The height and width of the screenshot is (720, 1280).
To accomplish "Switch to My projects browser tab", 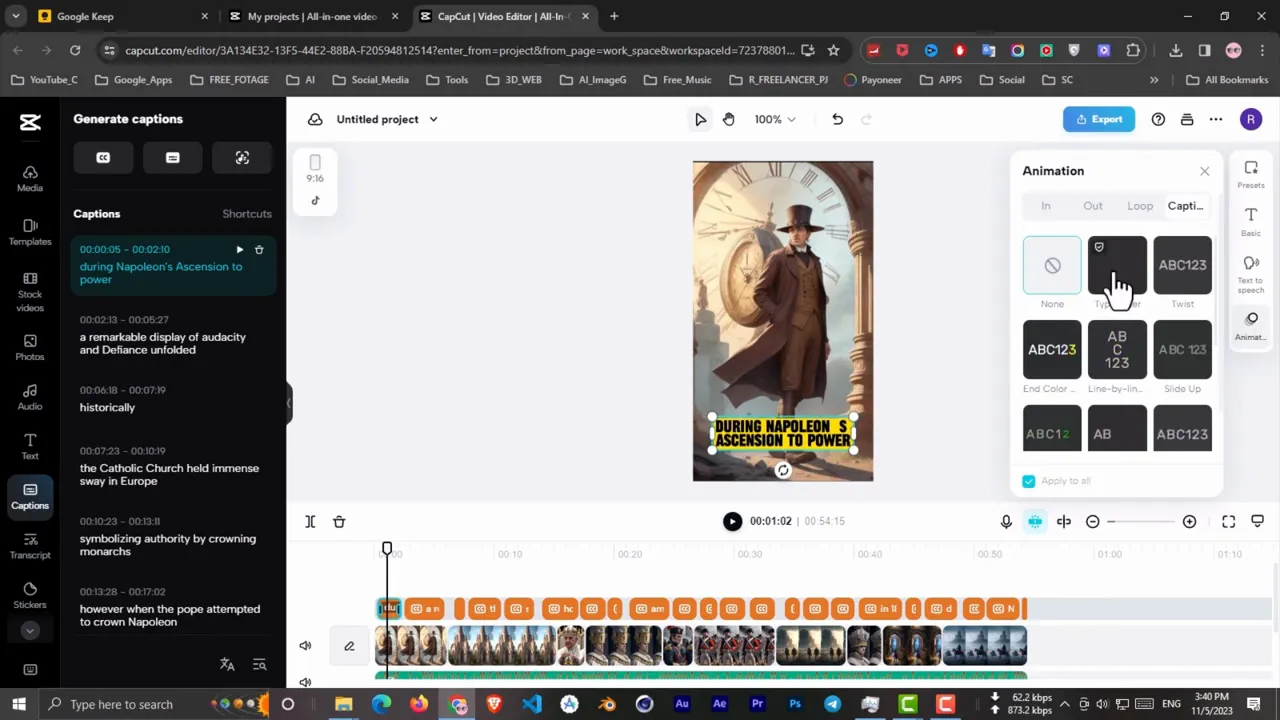I will click(x=311, y=16).
